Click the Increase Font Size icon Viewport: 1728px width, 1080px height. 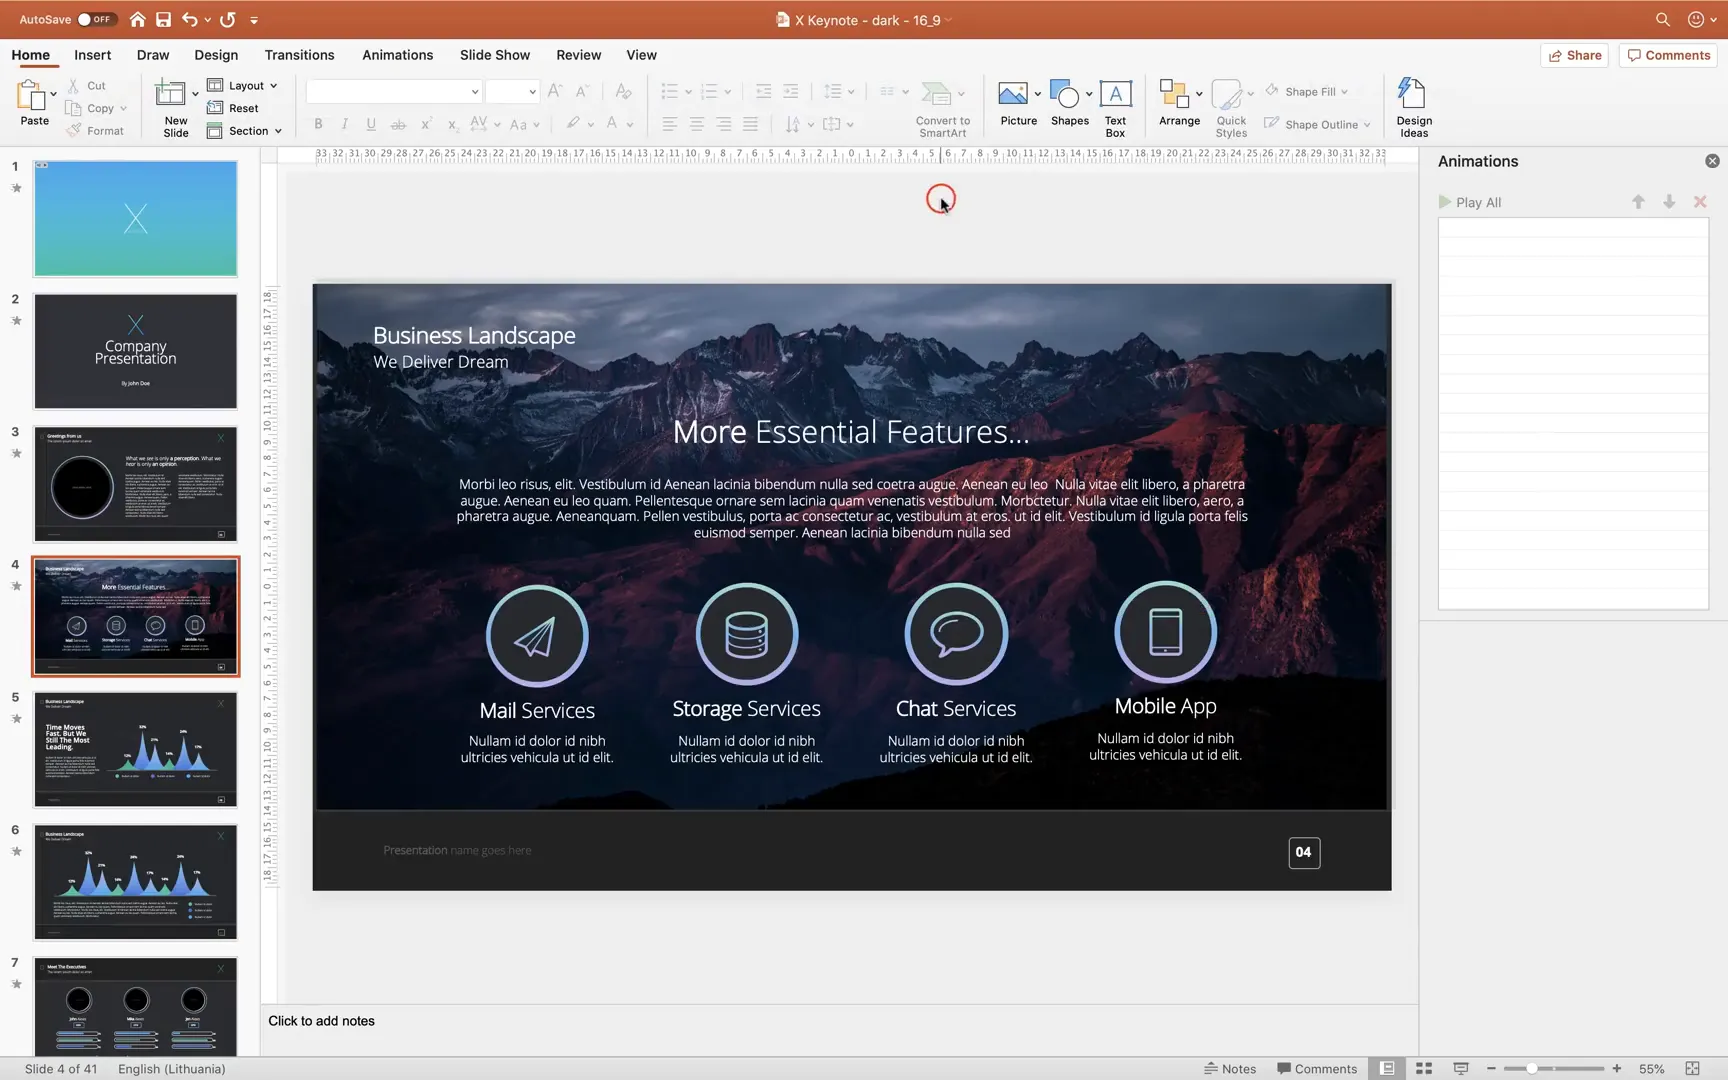(x=554, y=91)
